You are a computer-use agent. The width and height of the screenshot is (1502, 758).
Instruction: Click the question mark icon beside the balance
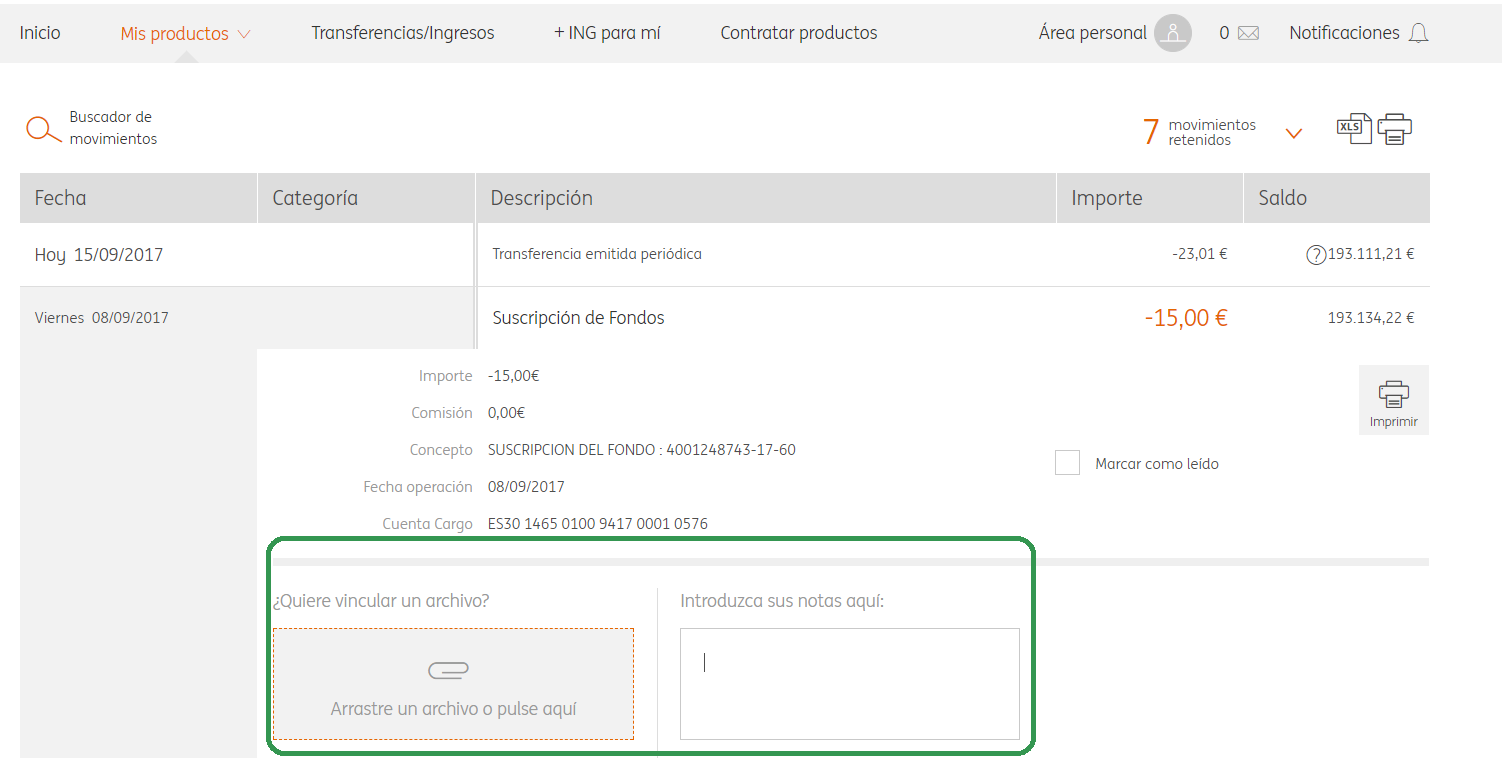(x=1316, y=255)
